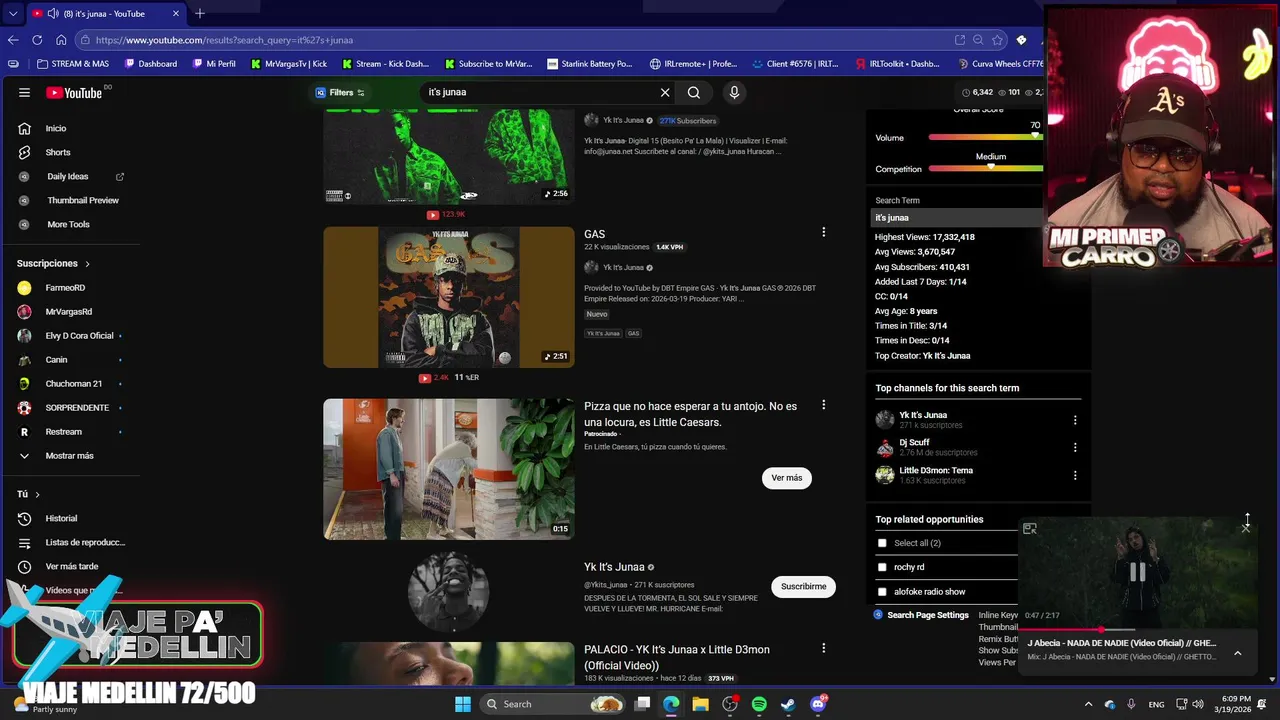The image size is (1280, 720).
Task: Open options for Dj Scuff top channel
Action: pos(1075,447)
